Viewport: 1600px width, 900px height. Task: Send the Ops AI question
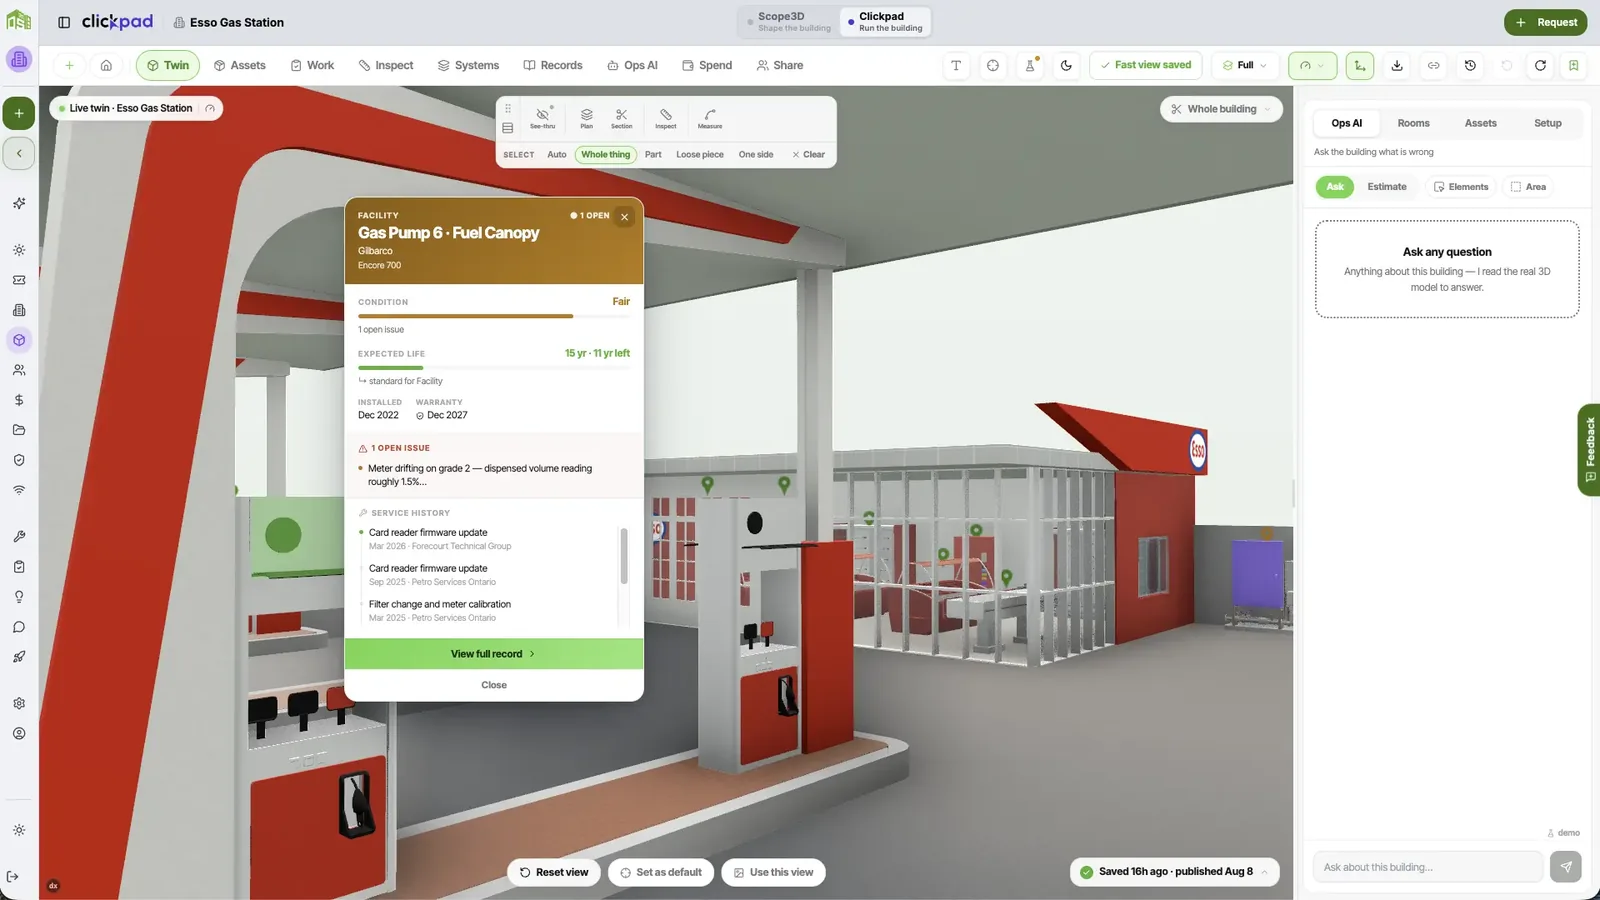[x=1566, y=867]
